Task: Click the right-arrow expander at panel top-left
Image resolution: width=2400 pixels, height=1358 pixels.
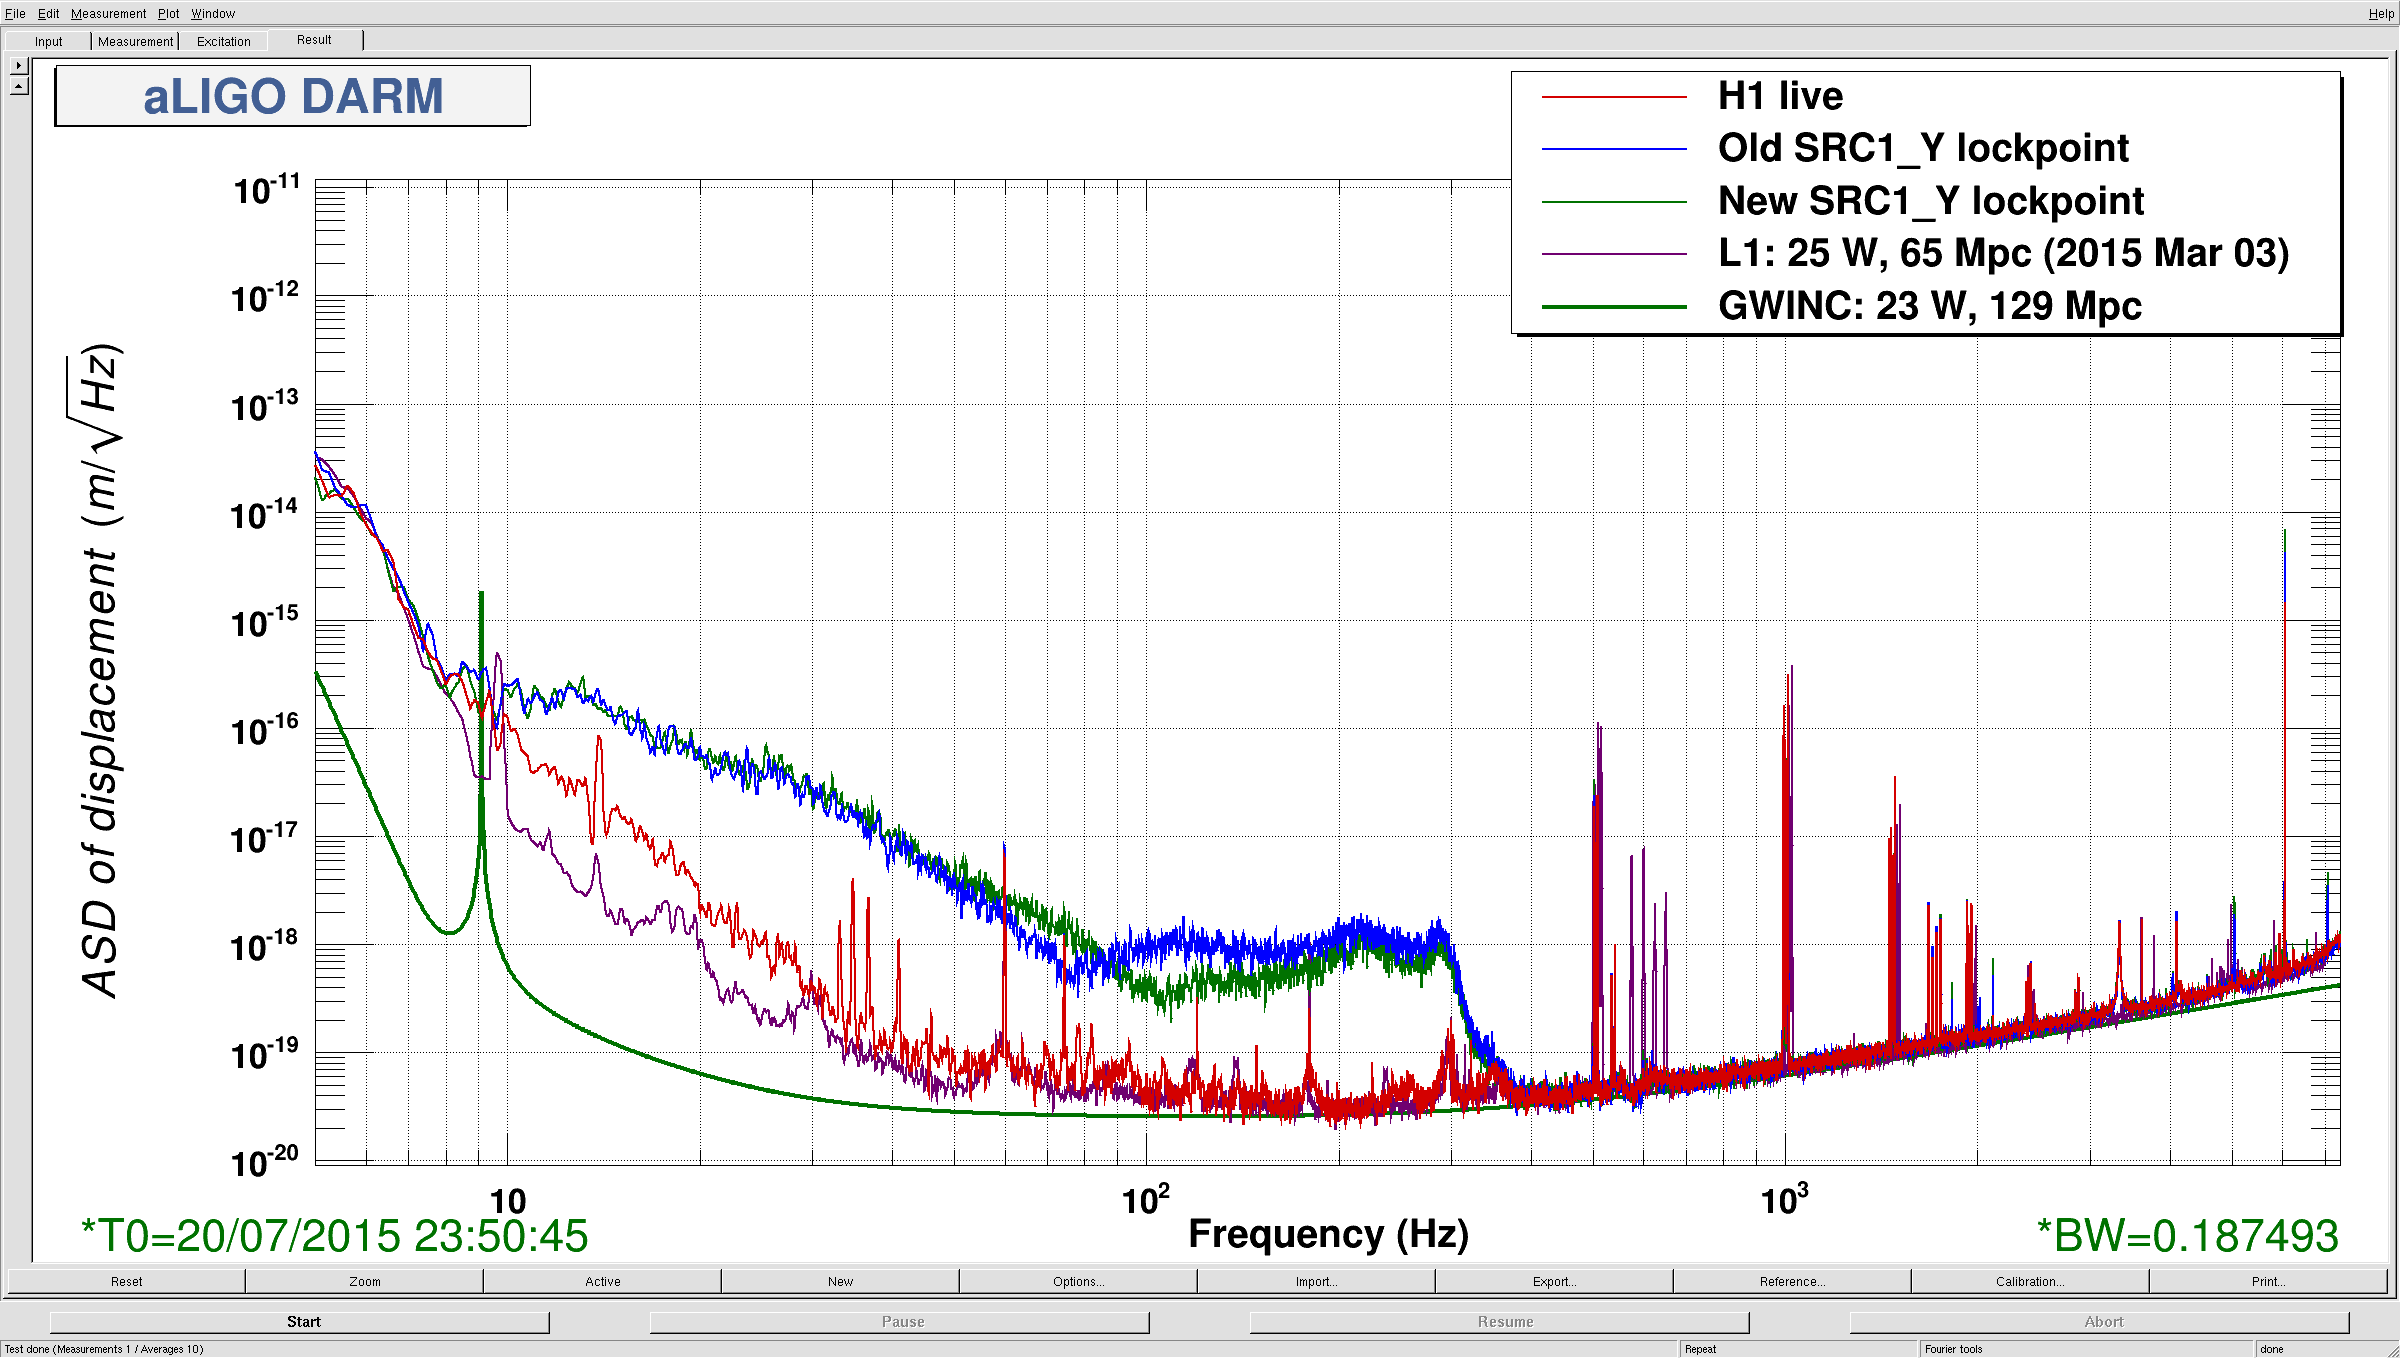Action: 18,65
